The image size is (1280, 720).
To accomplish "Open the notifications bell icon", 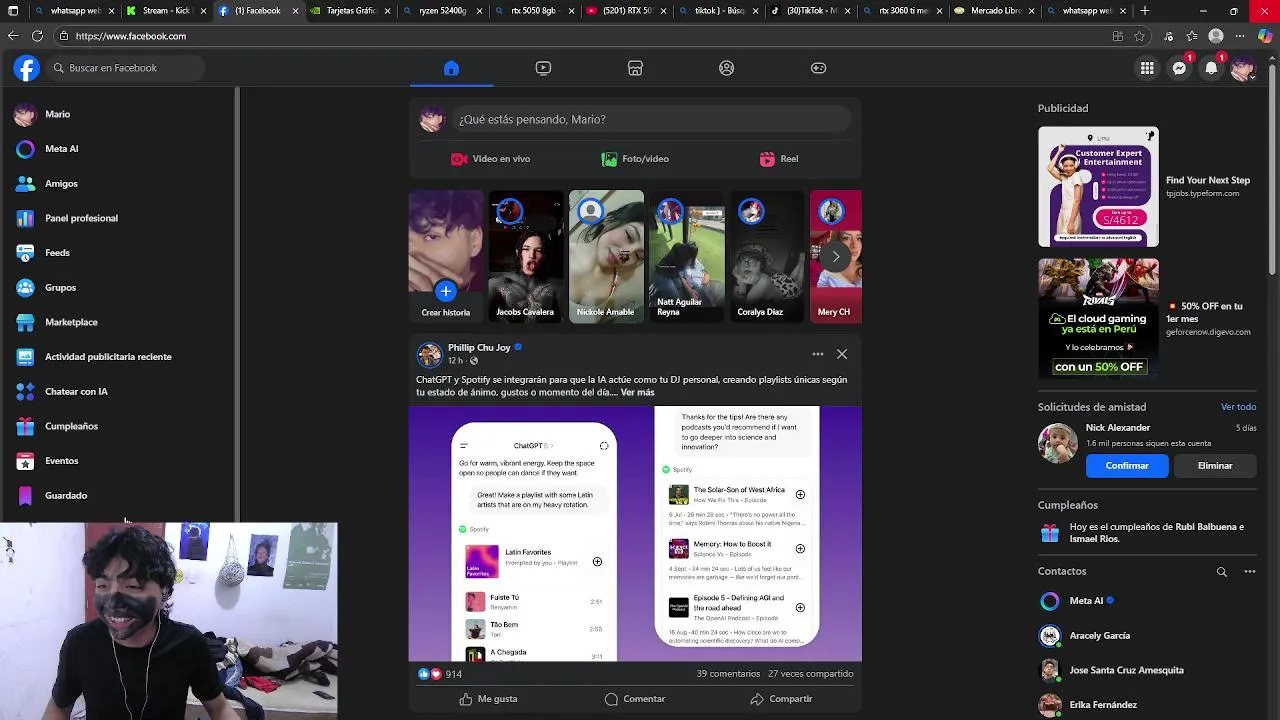I will pos(1211,68).
